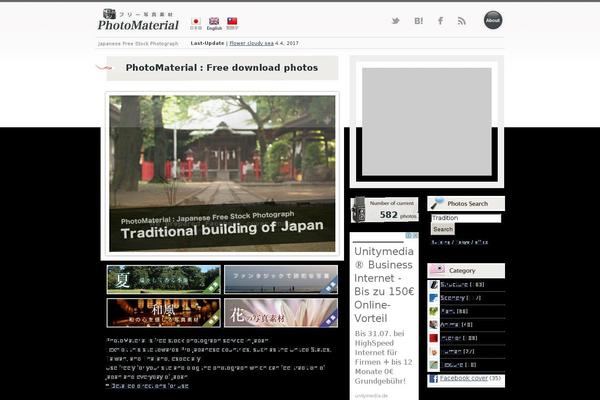Screen dimensions: 600x400
Task: Click the suggested keyword links under Search
Action: (x=460, y=242)
